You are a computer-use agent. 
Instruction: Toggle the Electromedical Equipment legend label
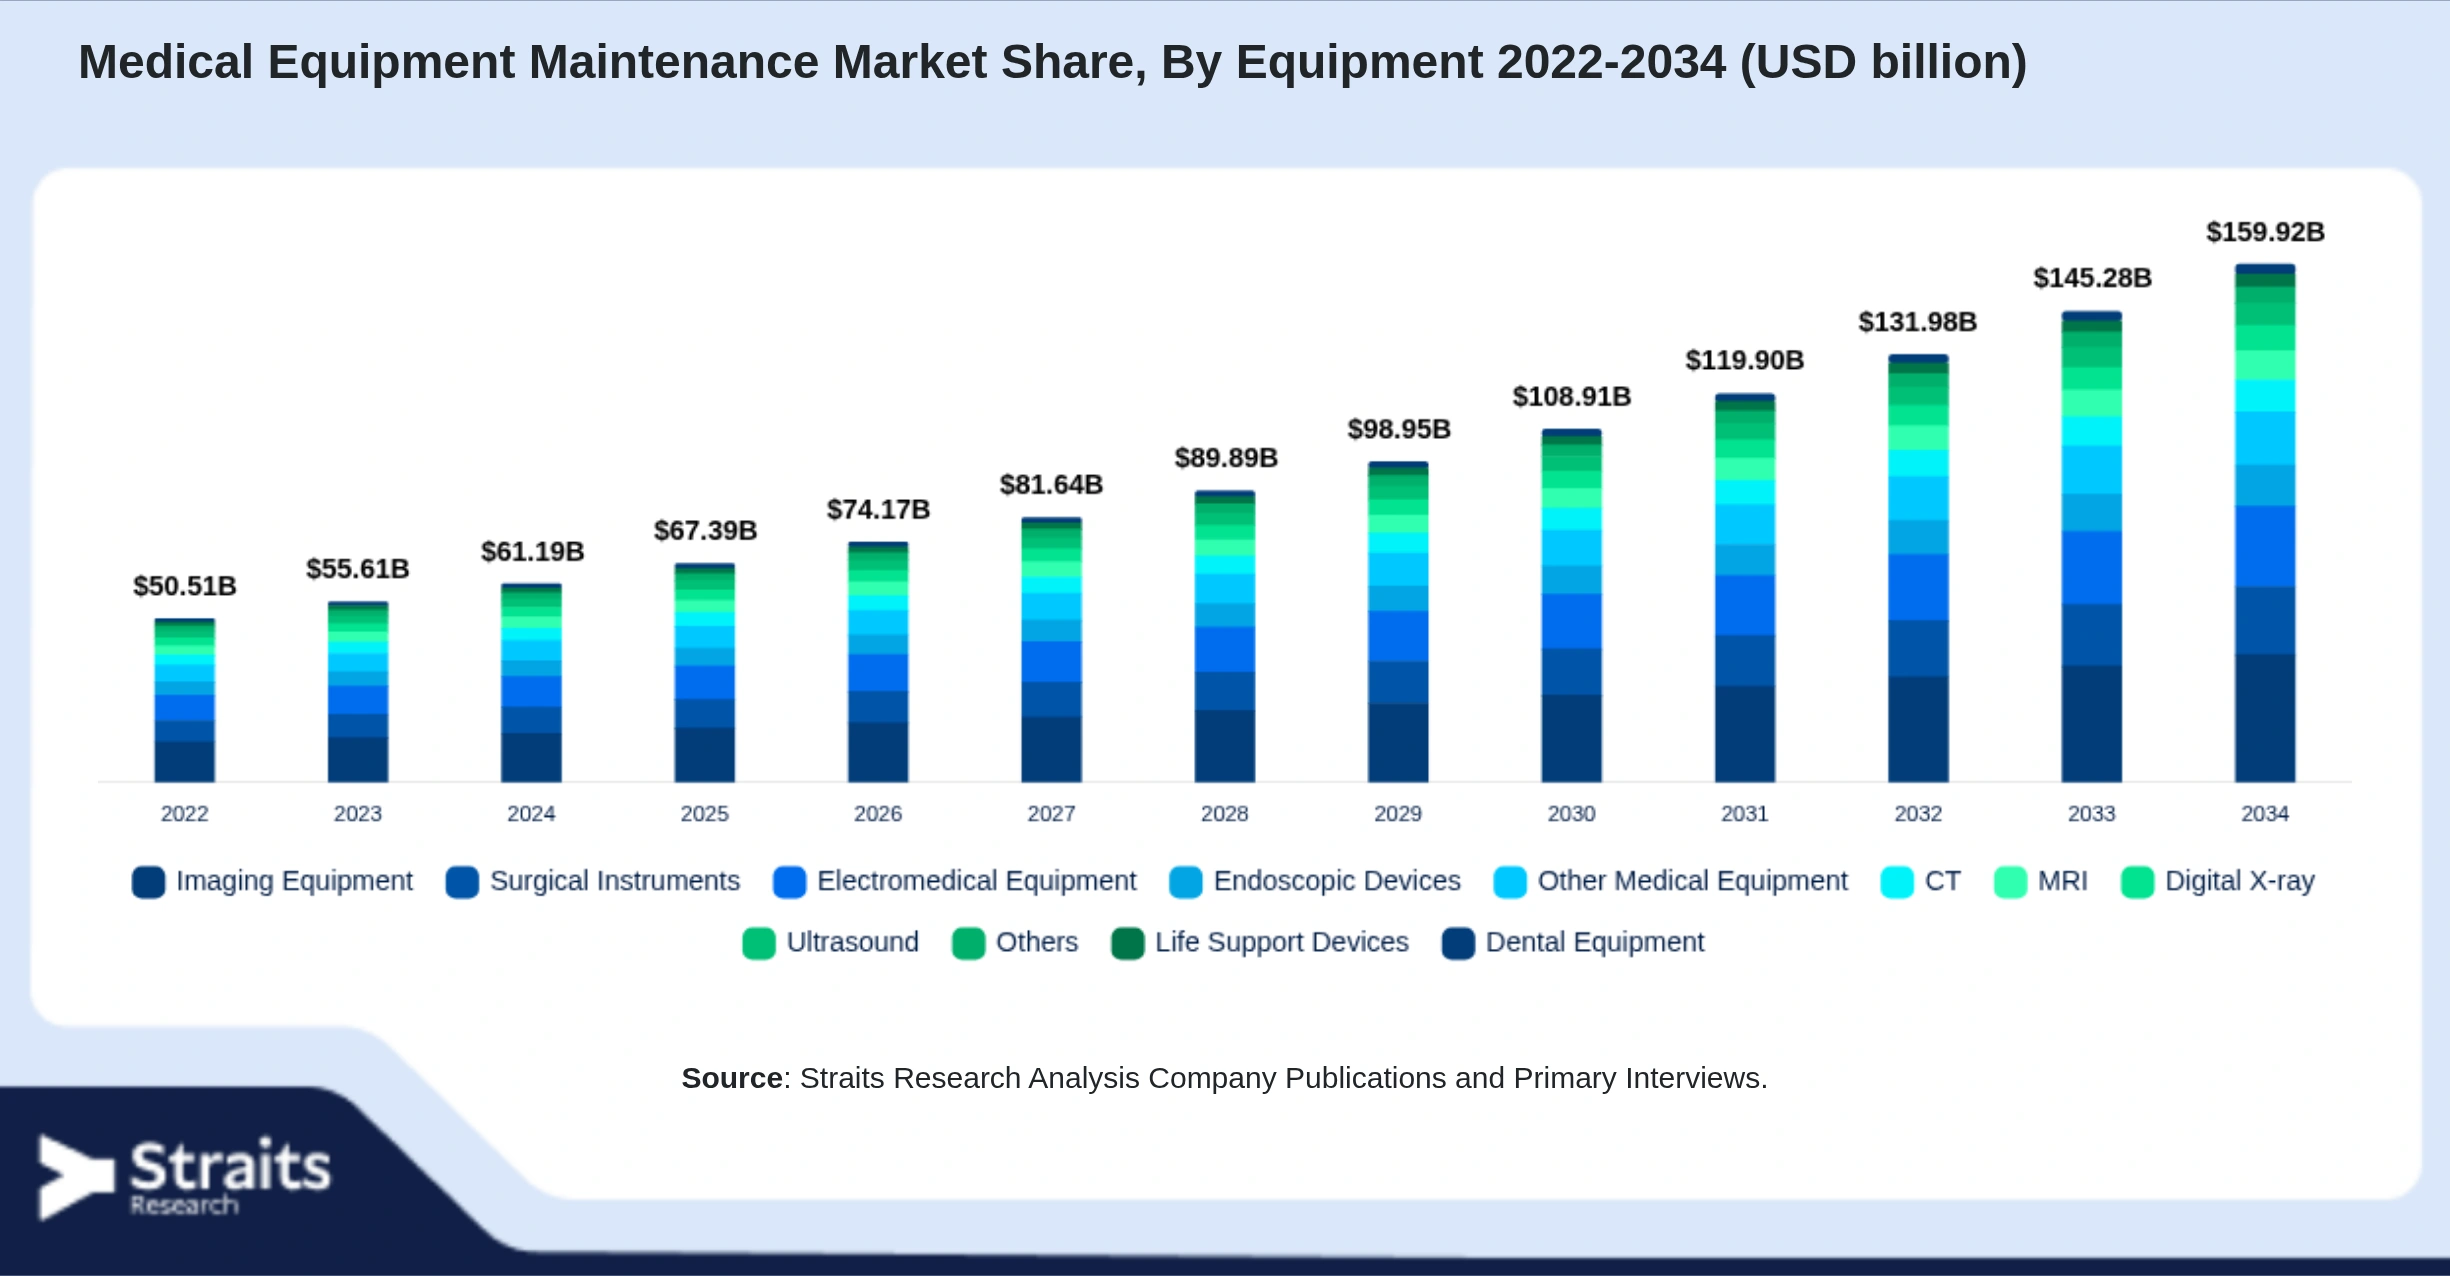[977, 881]
